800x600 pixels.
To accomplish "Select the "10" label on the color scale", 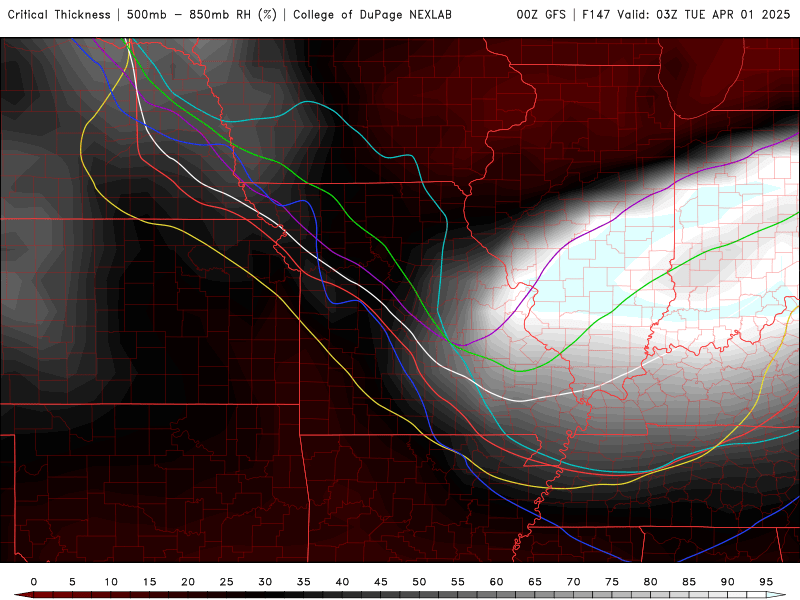I will coord(111,582).
